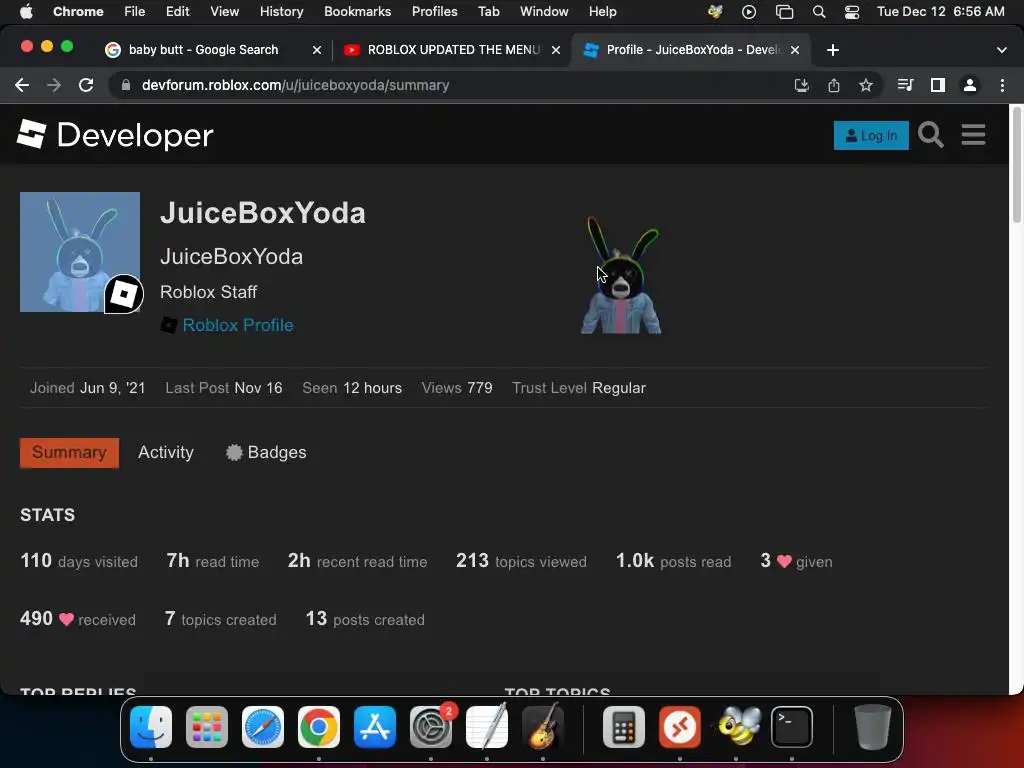Open the Window menu

point(544,11)
